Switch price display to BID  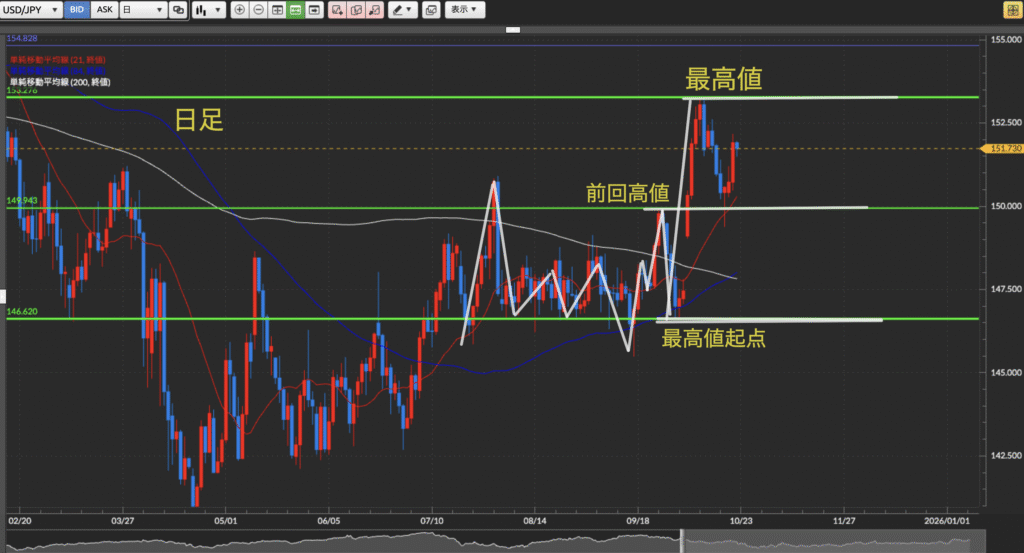[77, 10]
